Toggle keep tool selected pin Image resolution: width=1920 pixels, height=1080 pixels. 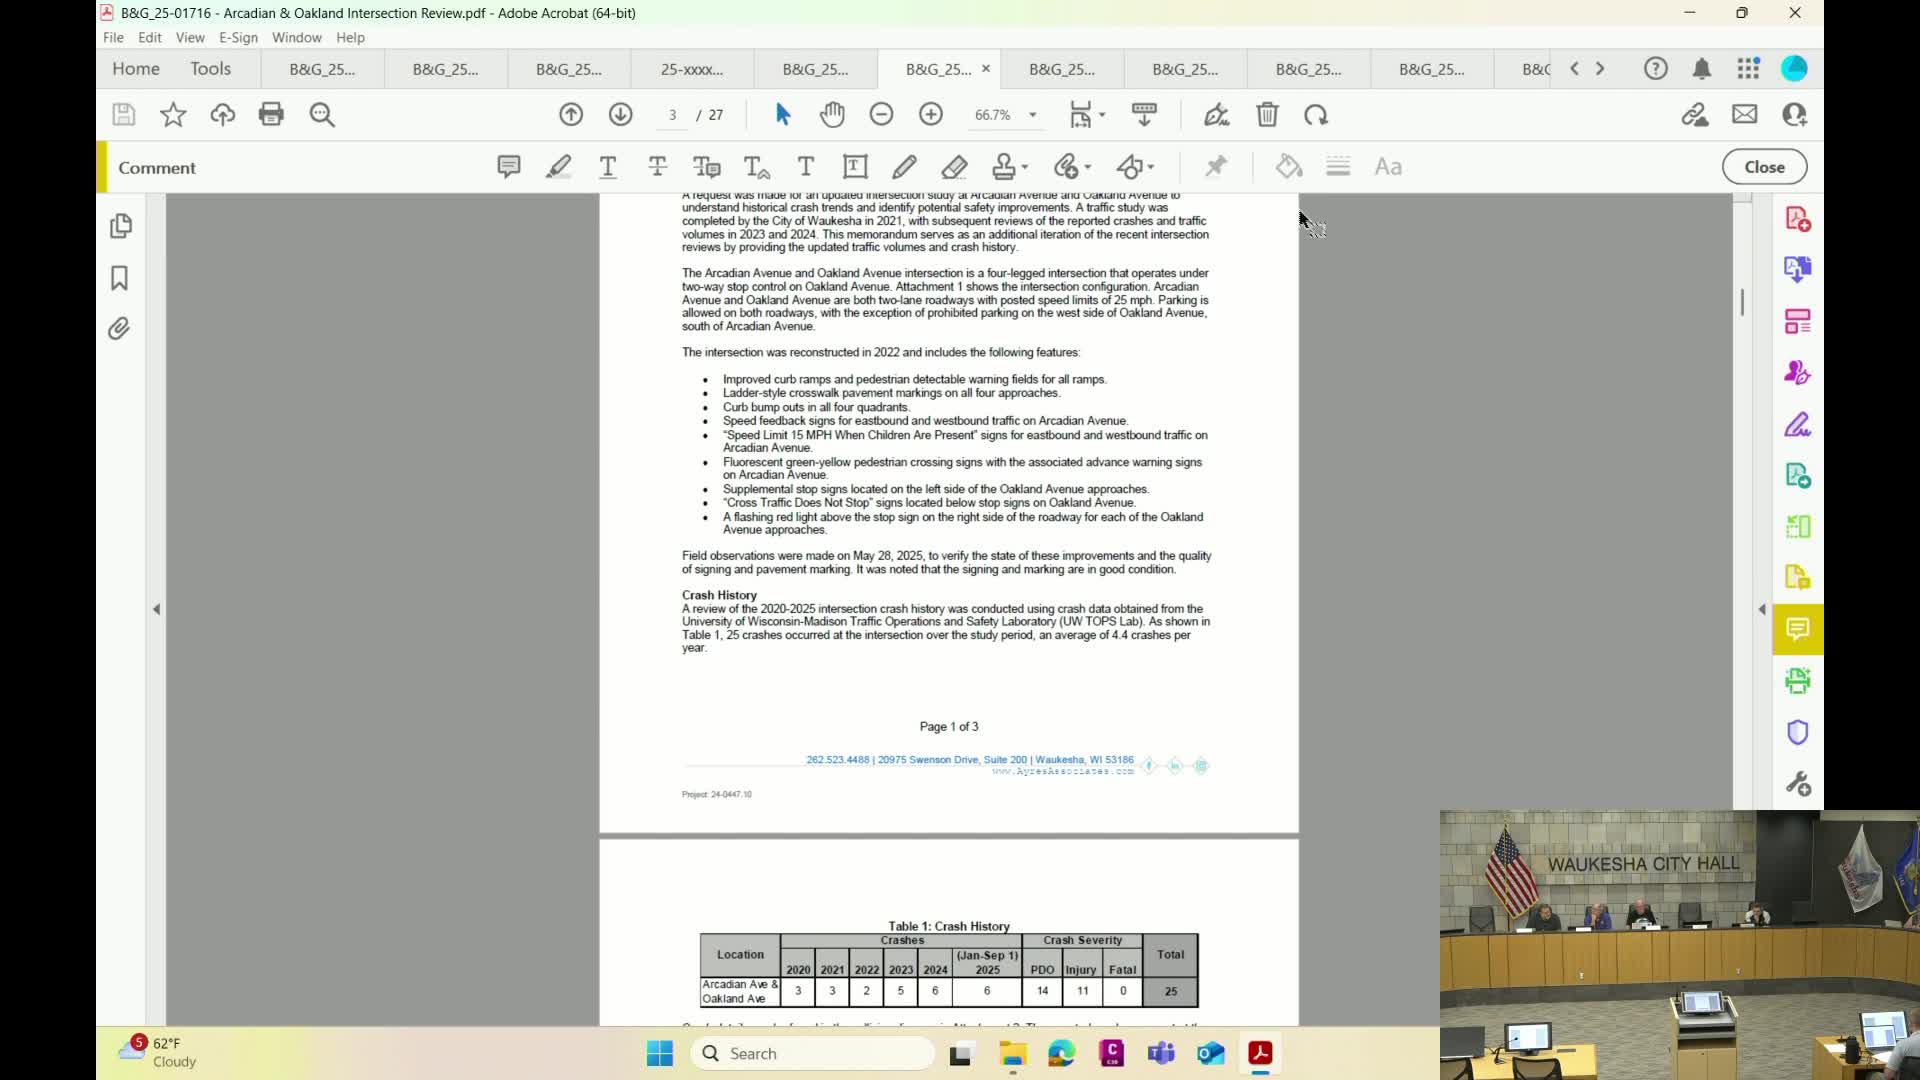pos(1215,167)
